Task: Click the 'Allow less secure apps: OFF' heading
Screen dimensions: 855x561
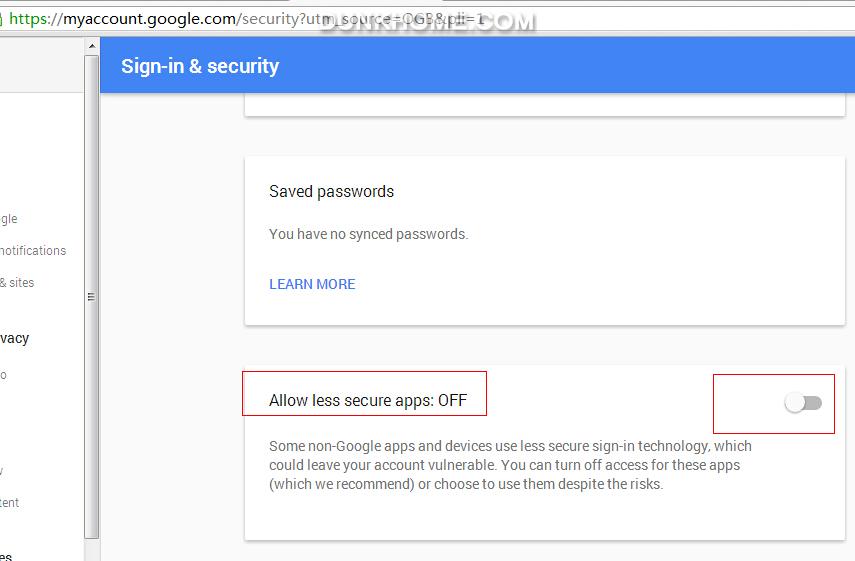Action: click(368, 400)
